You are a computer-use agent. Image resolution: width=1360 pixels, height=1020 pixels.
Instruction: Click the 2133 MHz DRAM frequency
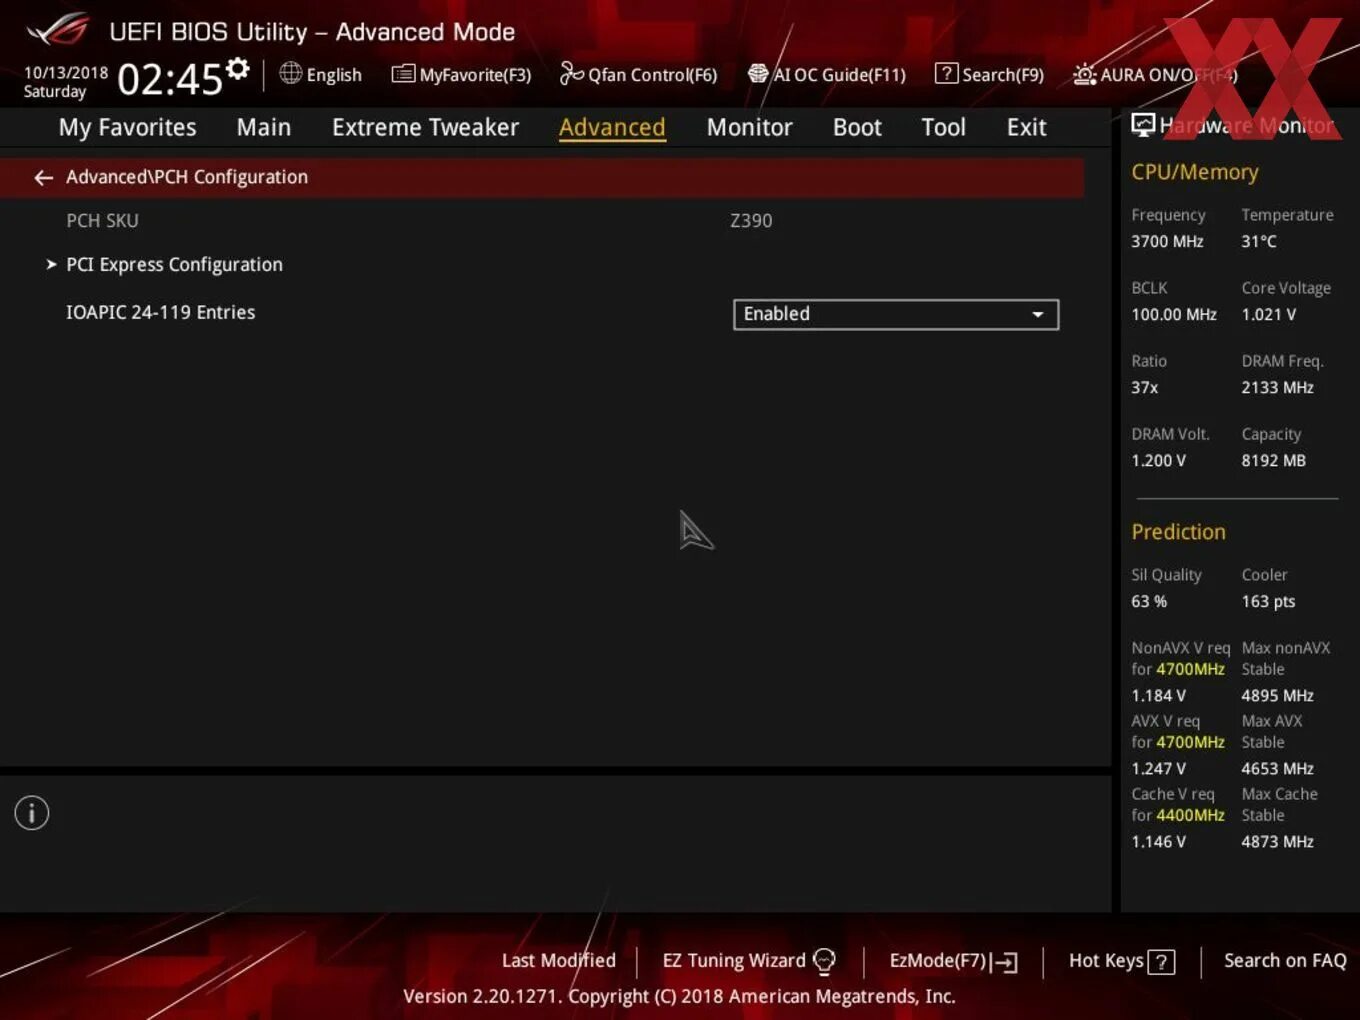(1277, 387)
